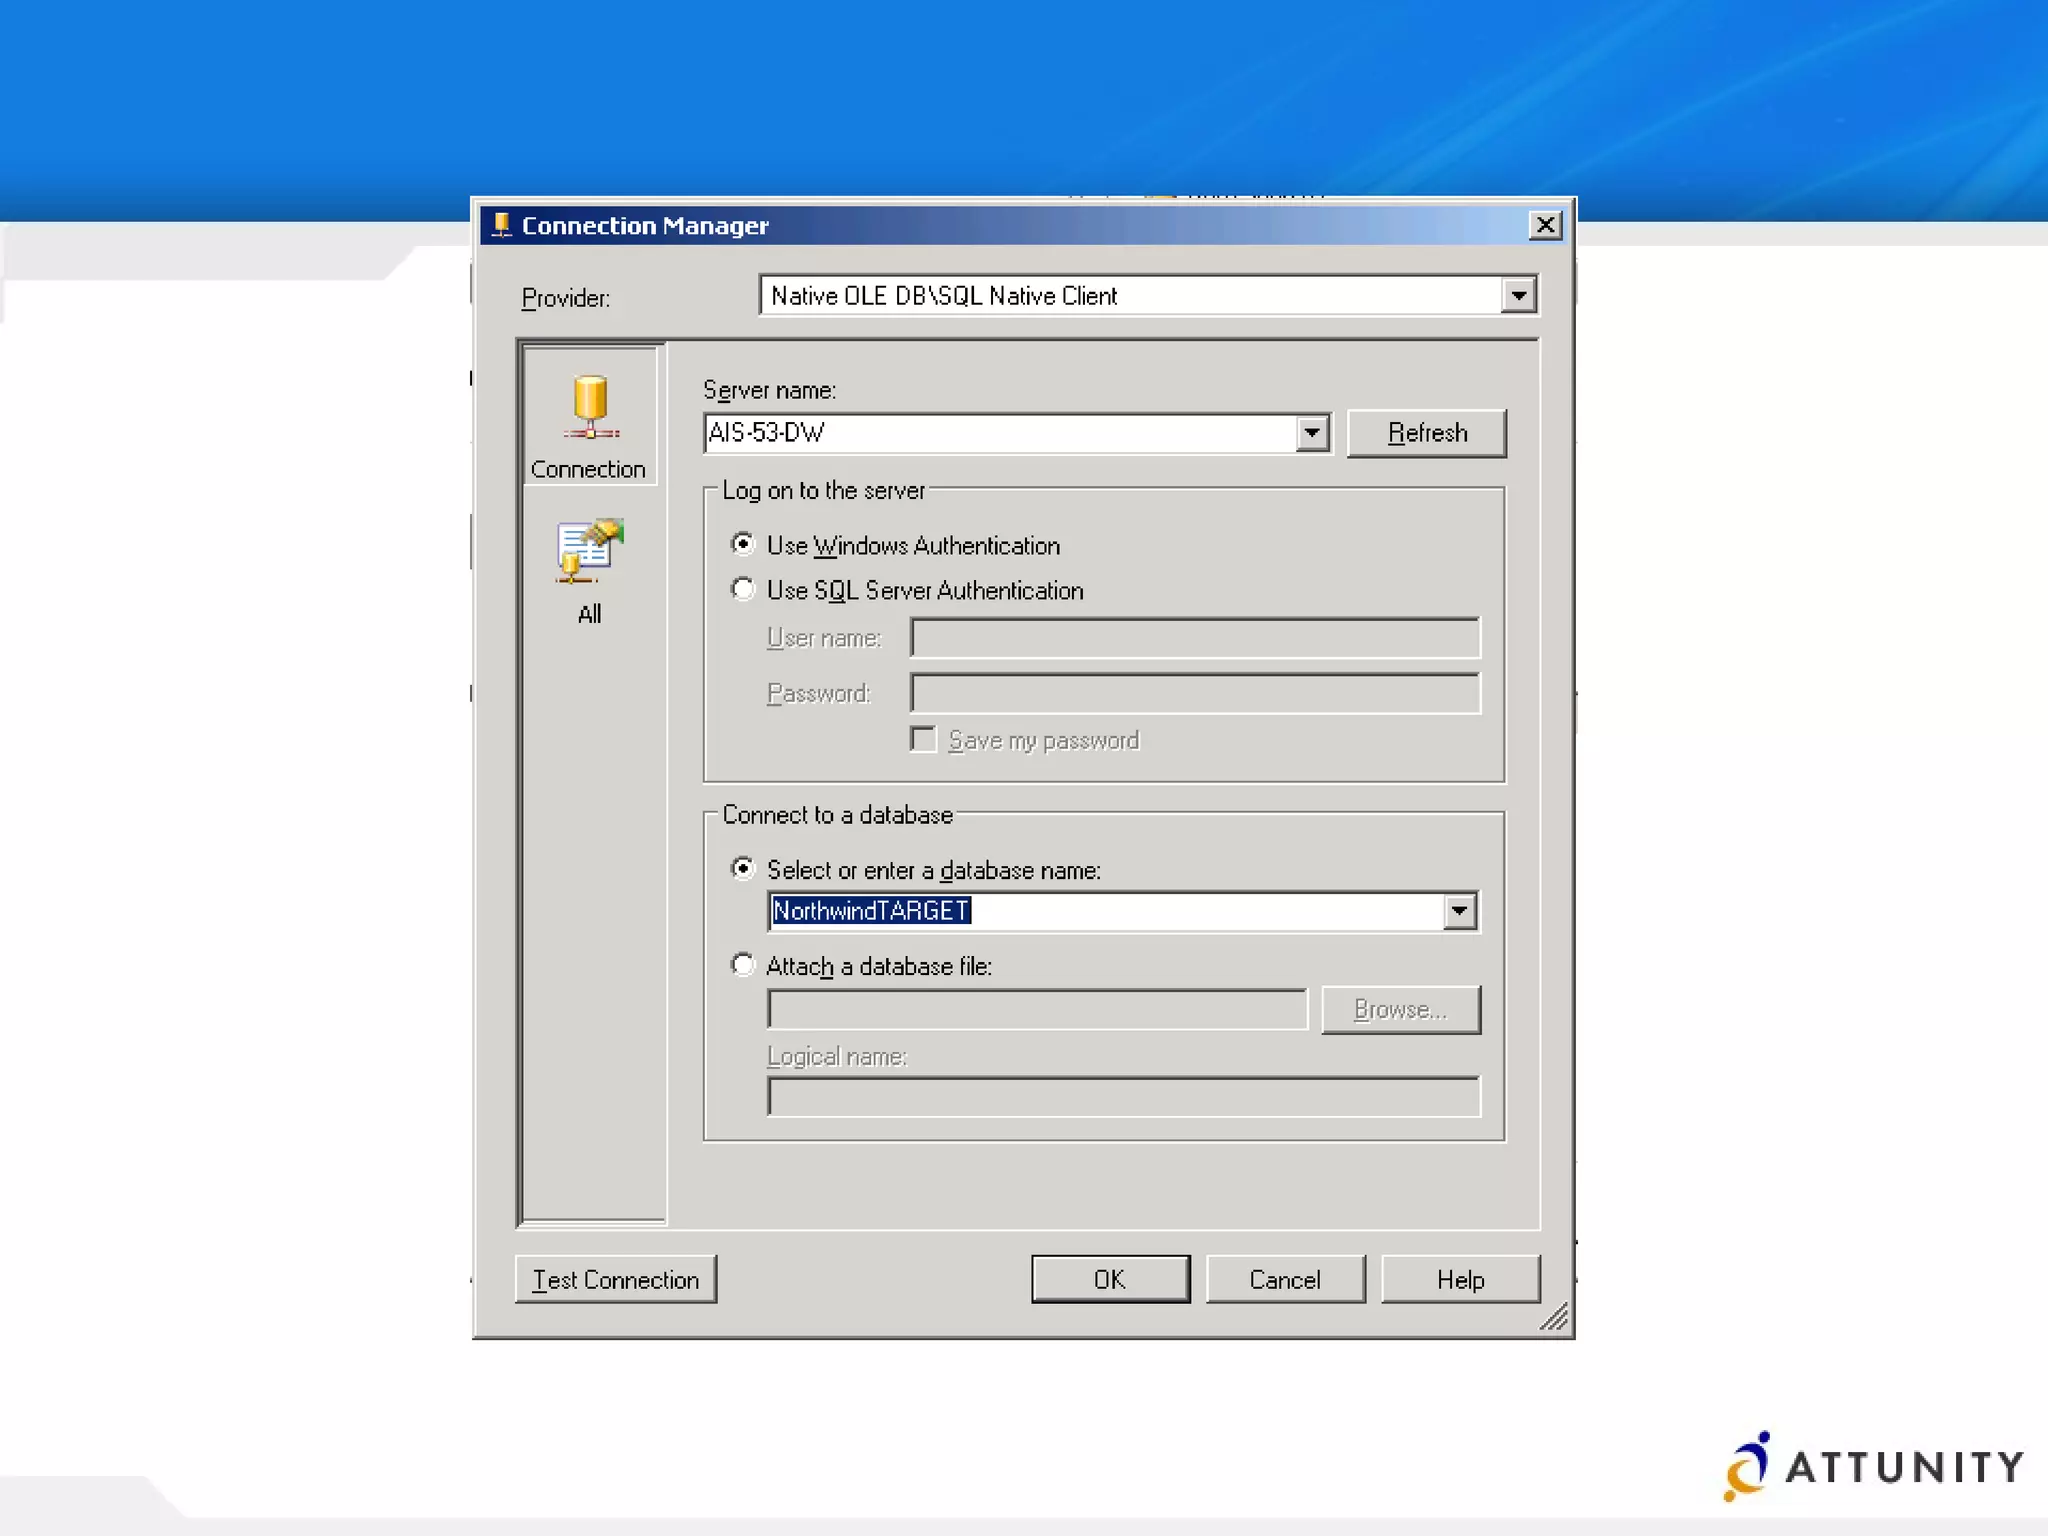Viewport: 2048px width, 1536px height.
Task: Select Use SQL Server Authentication radio button
Action: click(x=742, y=589)
